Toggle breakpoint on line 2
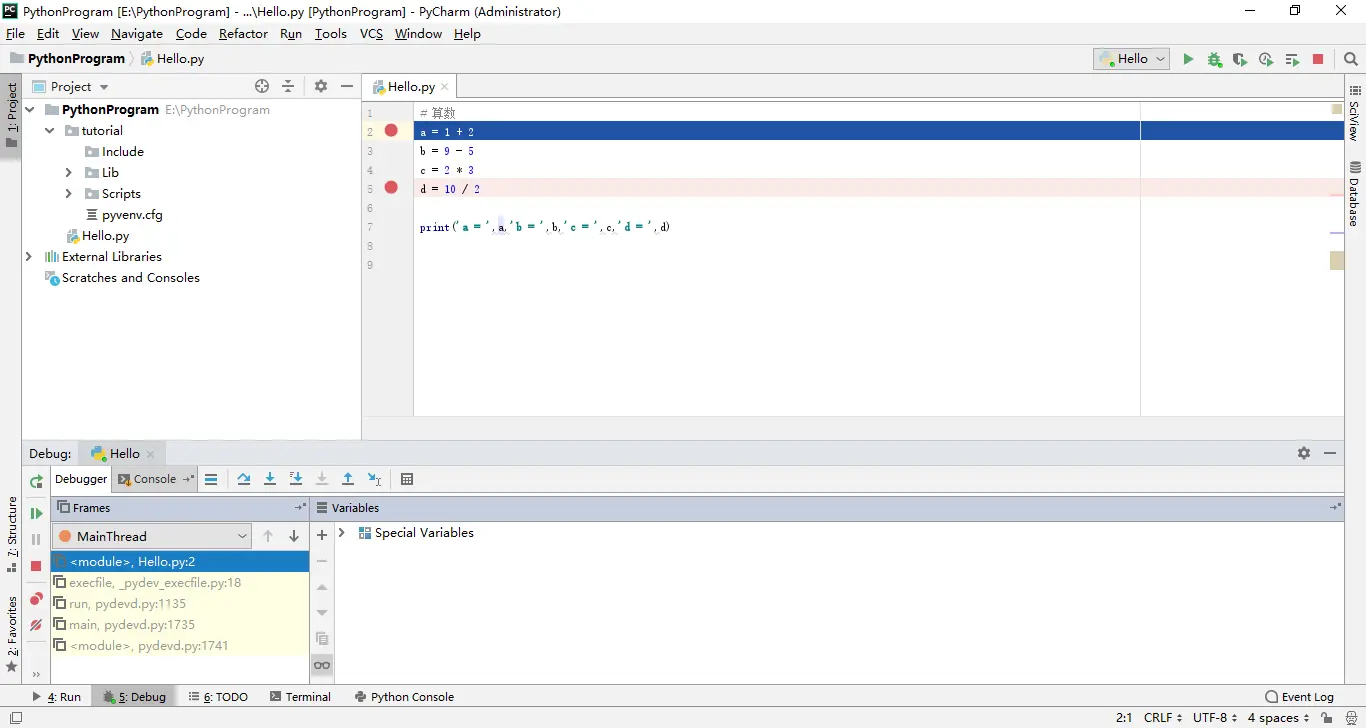The height and width of the screenshot is (728, 1366). pos(391,131)
